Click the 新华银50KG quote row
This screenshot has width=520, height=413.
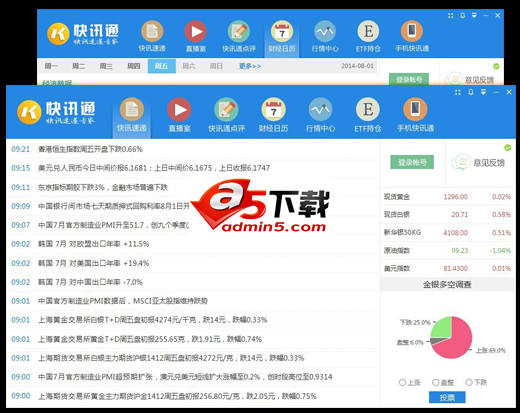[447, 232]
